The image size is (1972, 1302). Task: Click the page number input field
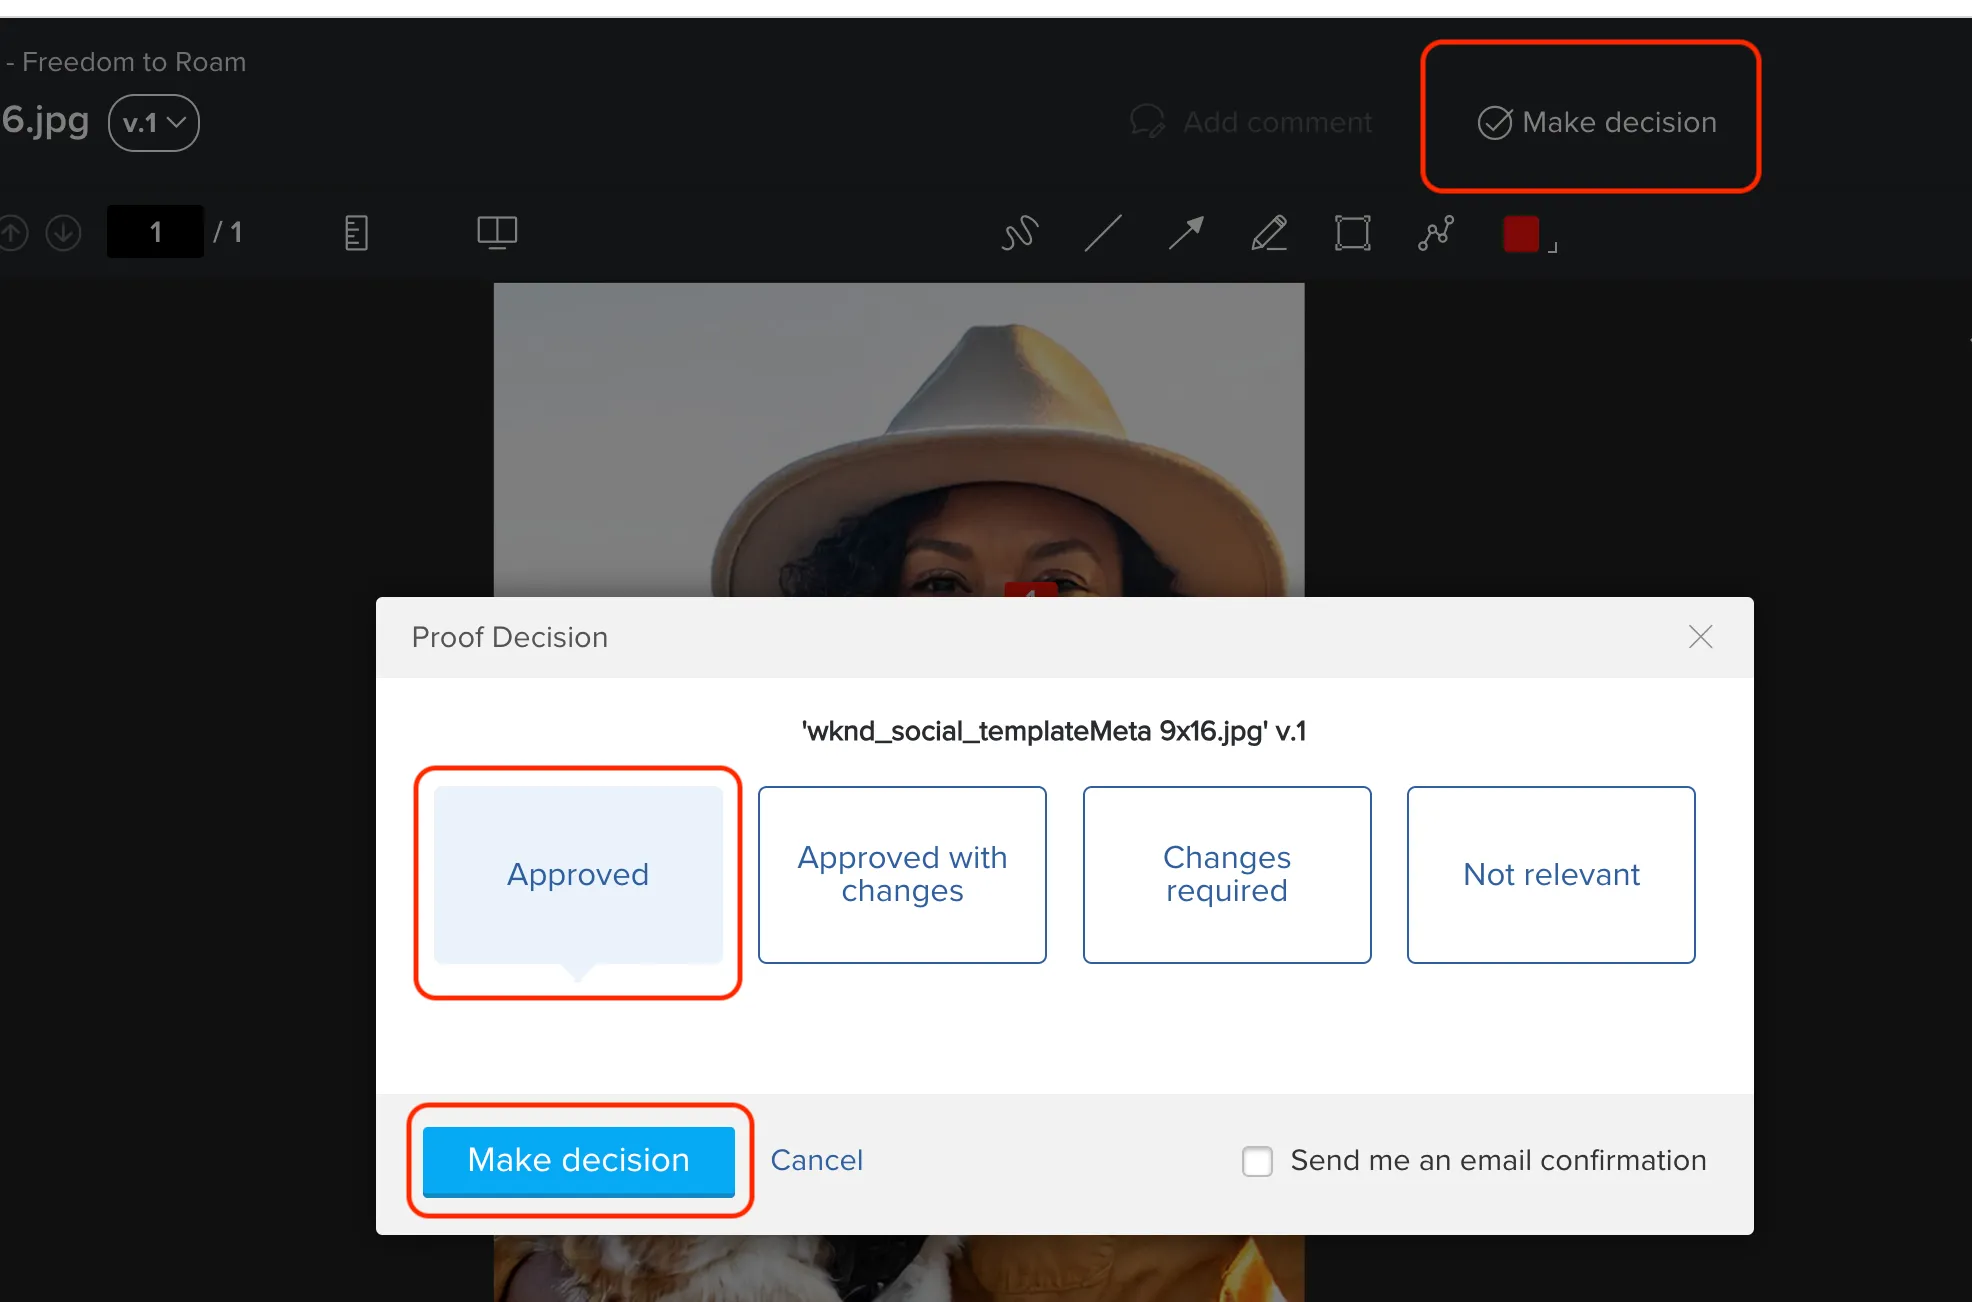coord(155,232)
